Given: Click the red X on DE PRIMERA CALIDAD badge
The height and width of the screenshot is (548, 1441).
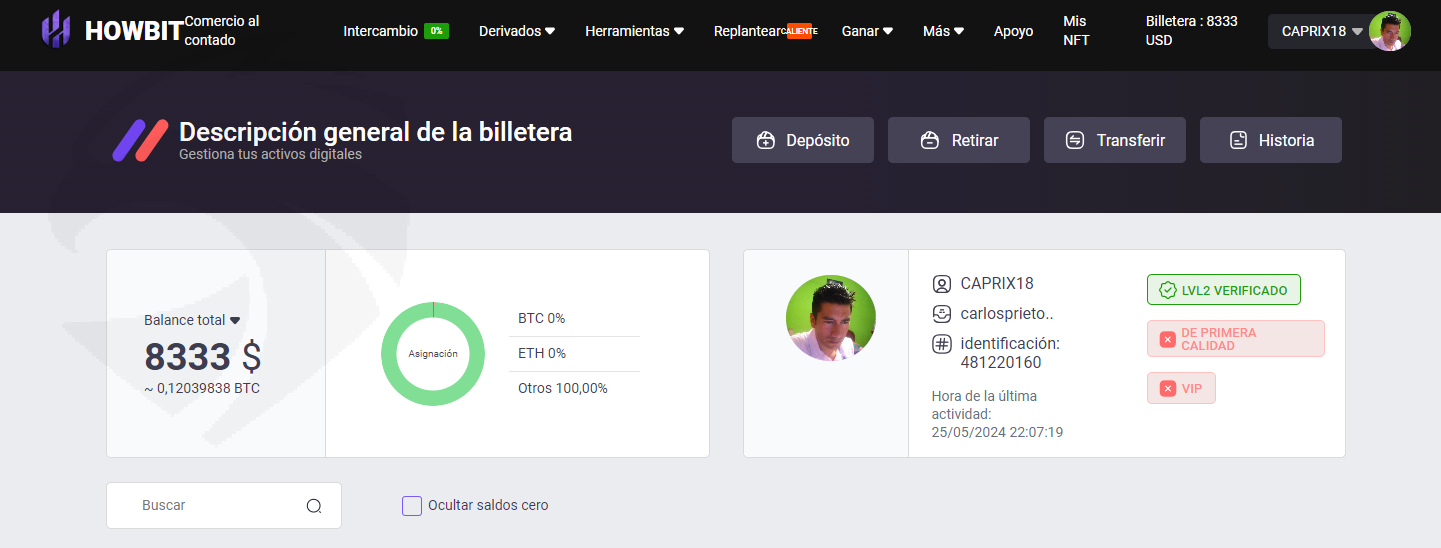Looking at the screenshot, I should [1167, 339].
